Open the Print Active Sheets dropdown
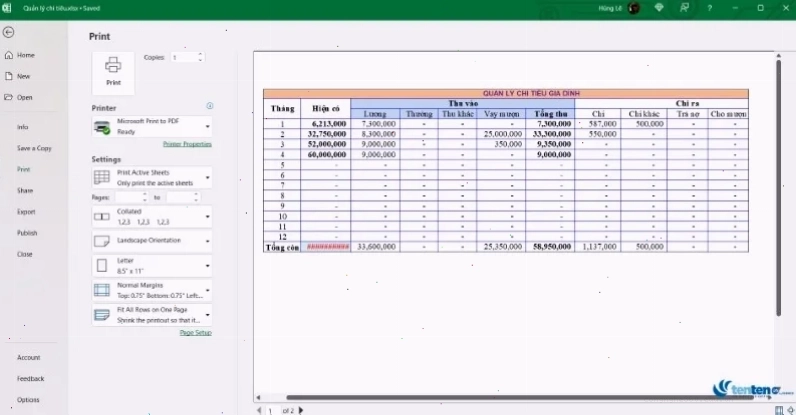Image resolution: width=796 pixels, height=416 pixels. point(152,178)
